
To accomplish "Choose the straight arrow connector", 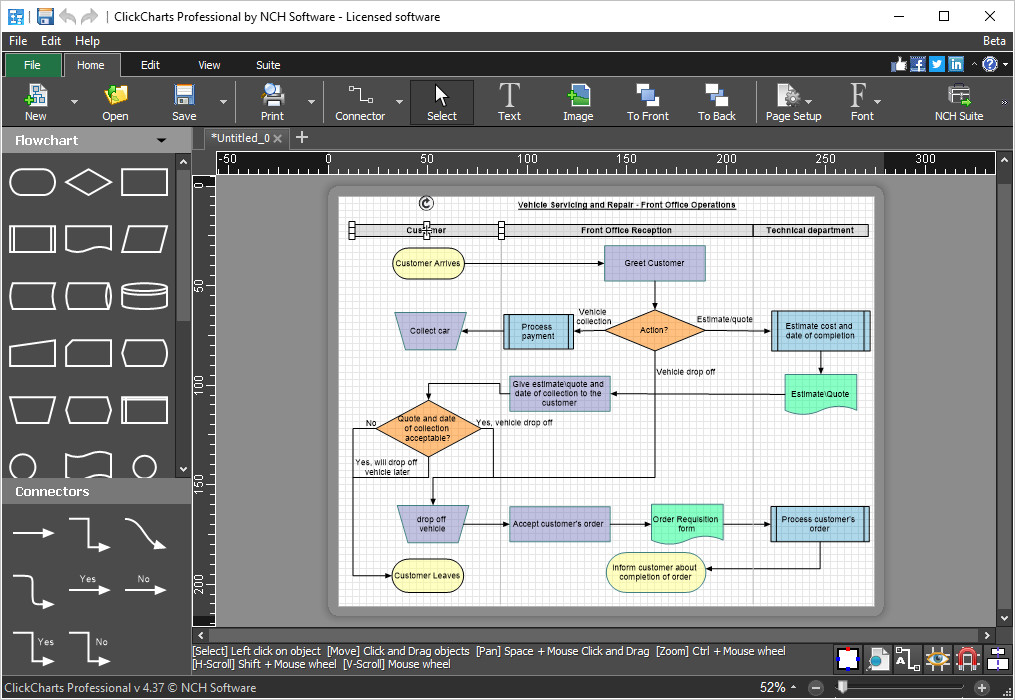I will pos(34,533).
